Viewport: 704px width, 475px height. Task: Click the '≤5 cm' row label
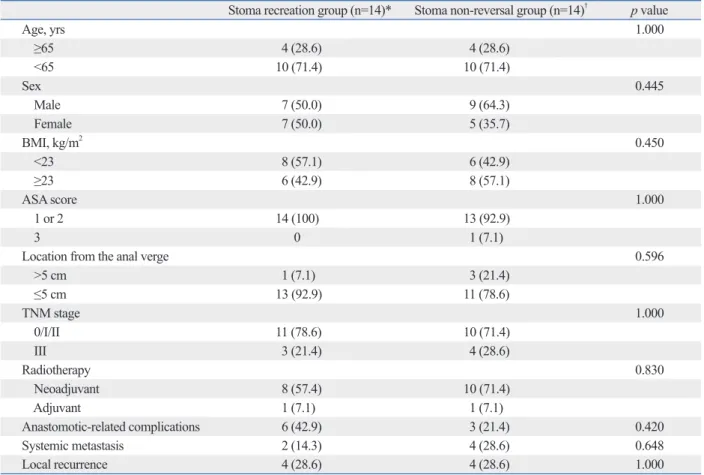(50, 295)
